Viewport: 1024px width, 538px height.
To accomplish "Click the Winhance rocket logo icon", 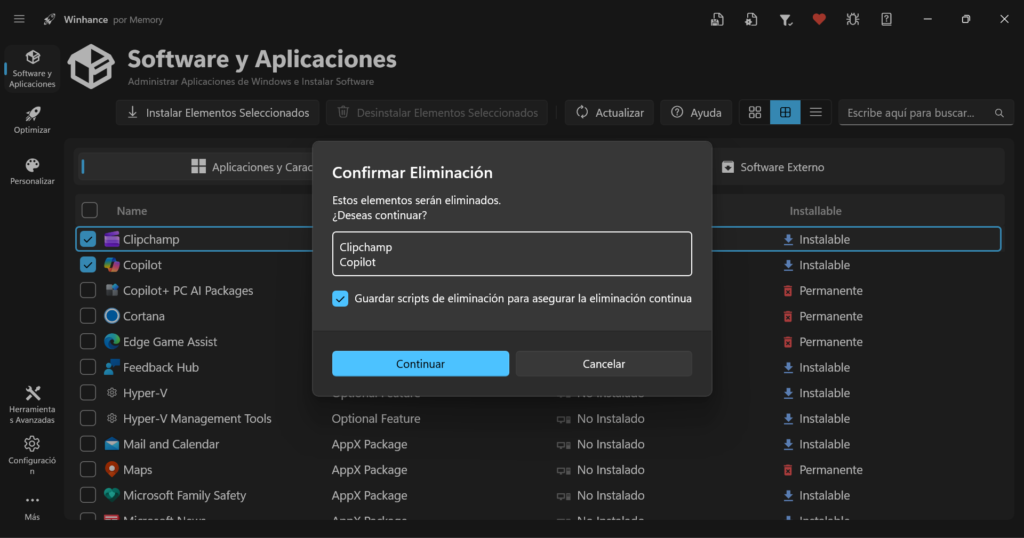I will pos(49,20).
